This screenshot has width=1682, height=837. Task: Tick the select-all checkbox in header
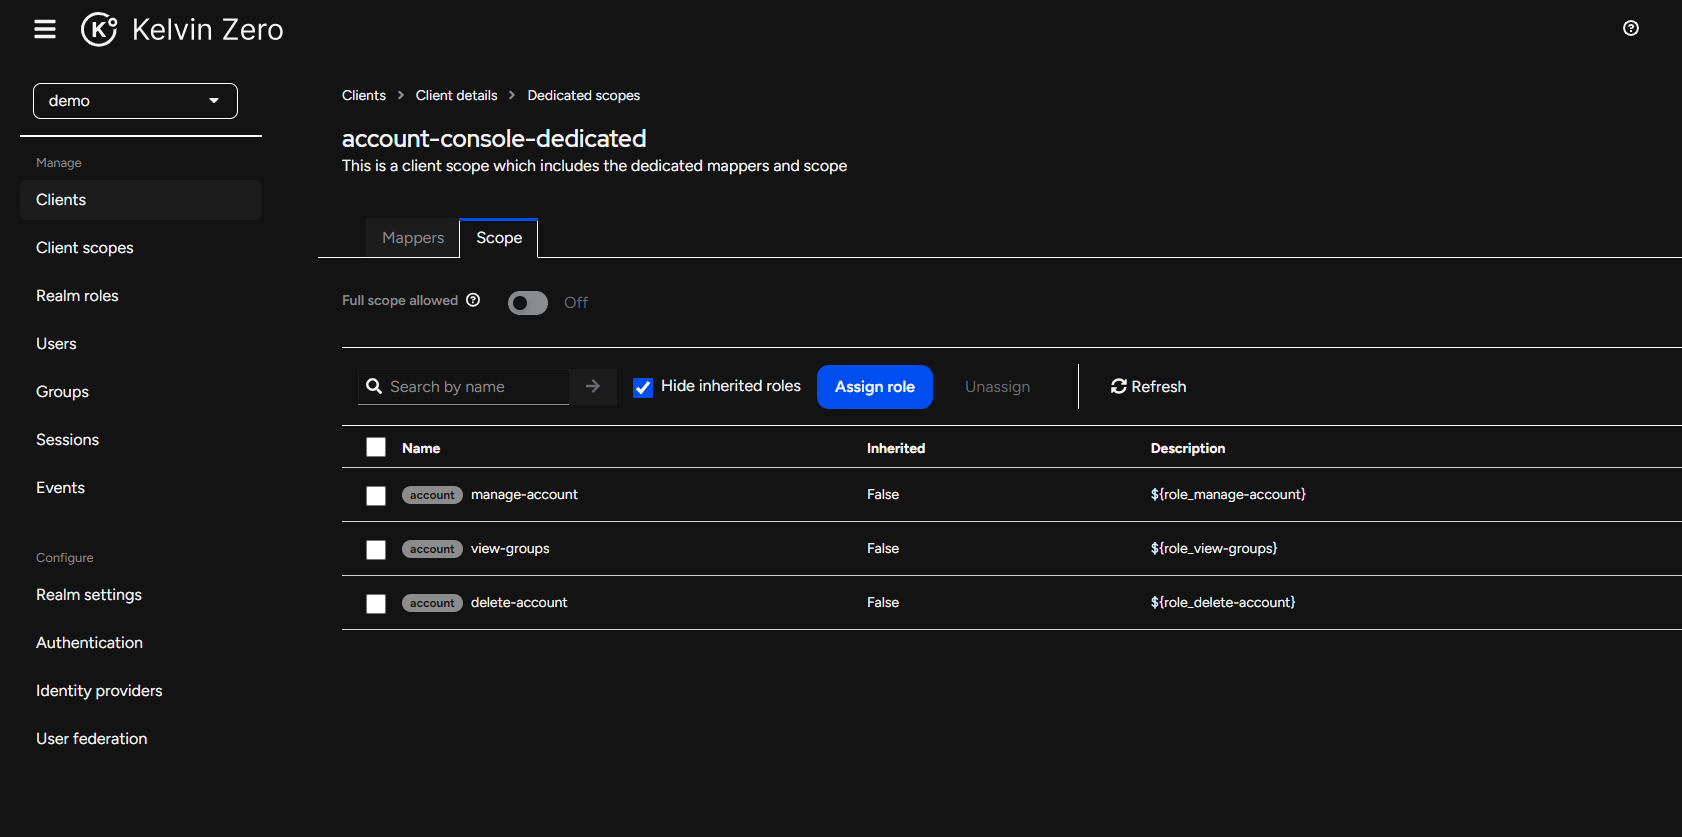(376, 447)
